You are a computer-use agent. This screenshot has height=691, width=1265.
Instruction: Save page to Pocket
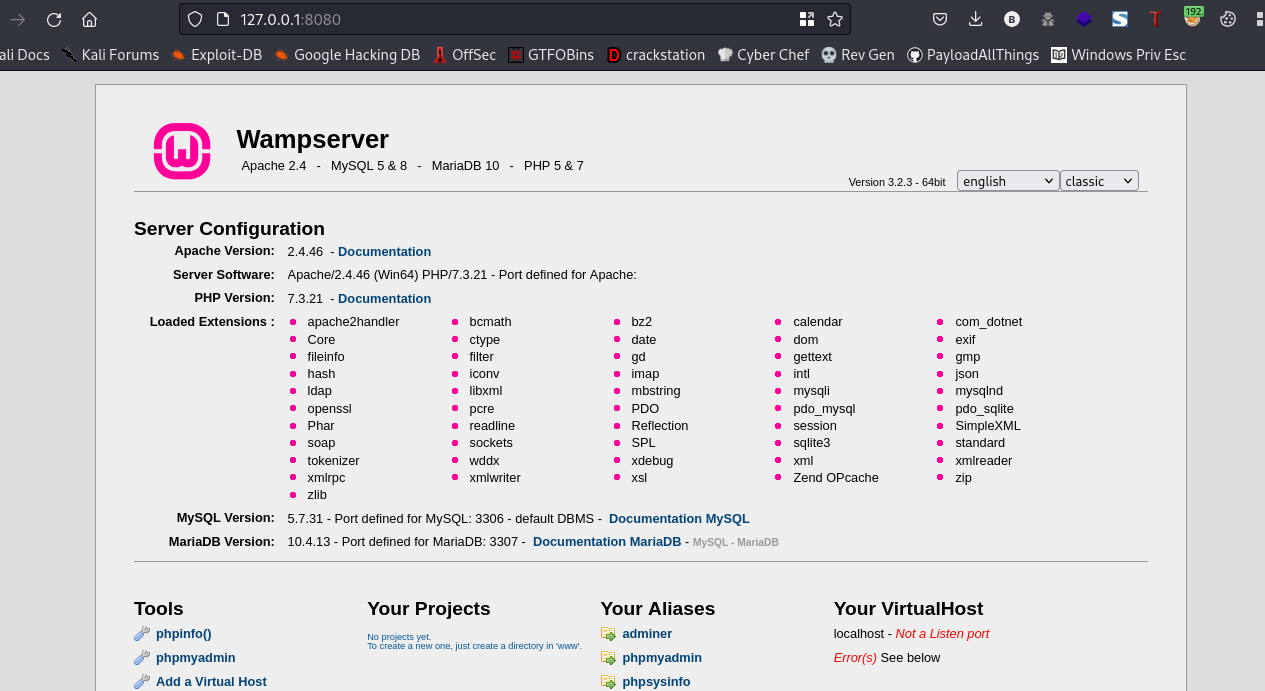[x=940, y=19]
